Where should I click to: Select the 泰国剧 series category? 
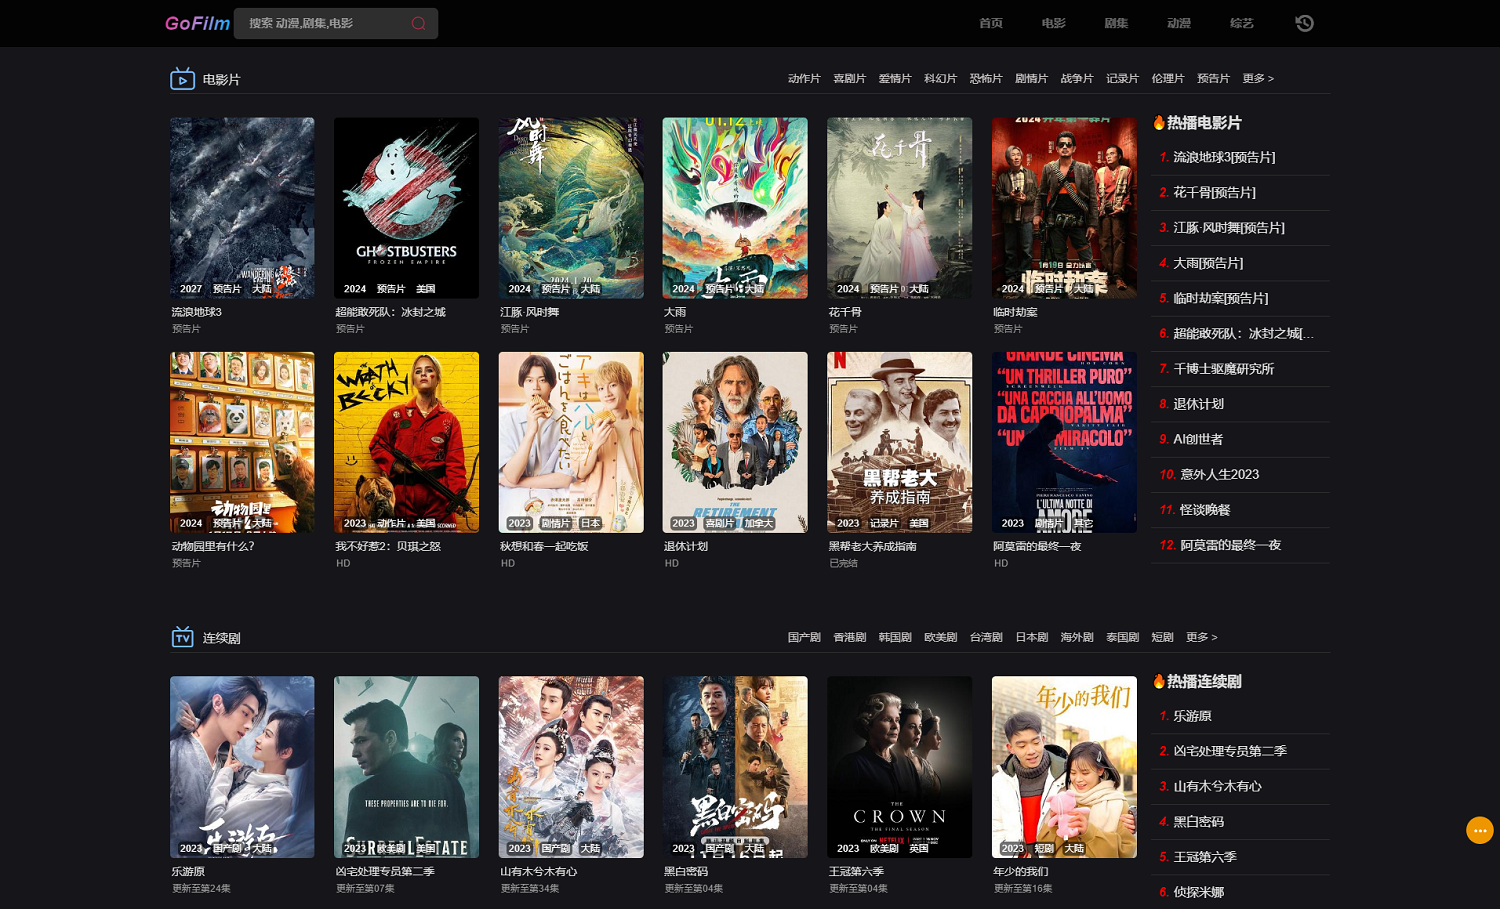tap(1122, 637)
